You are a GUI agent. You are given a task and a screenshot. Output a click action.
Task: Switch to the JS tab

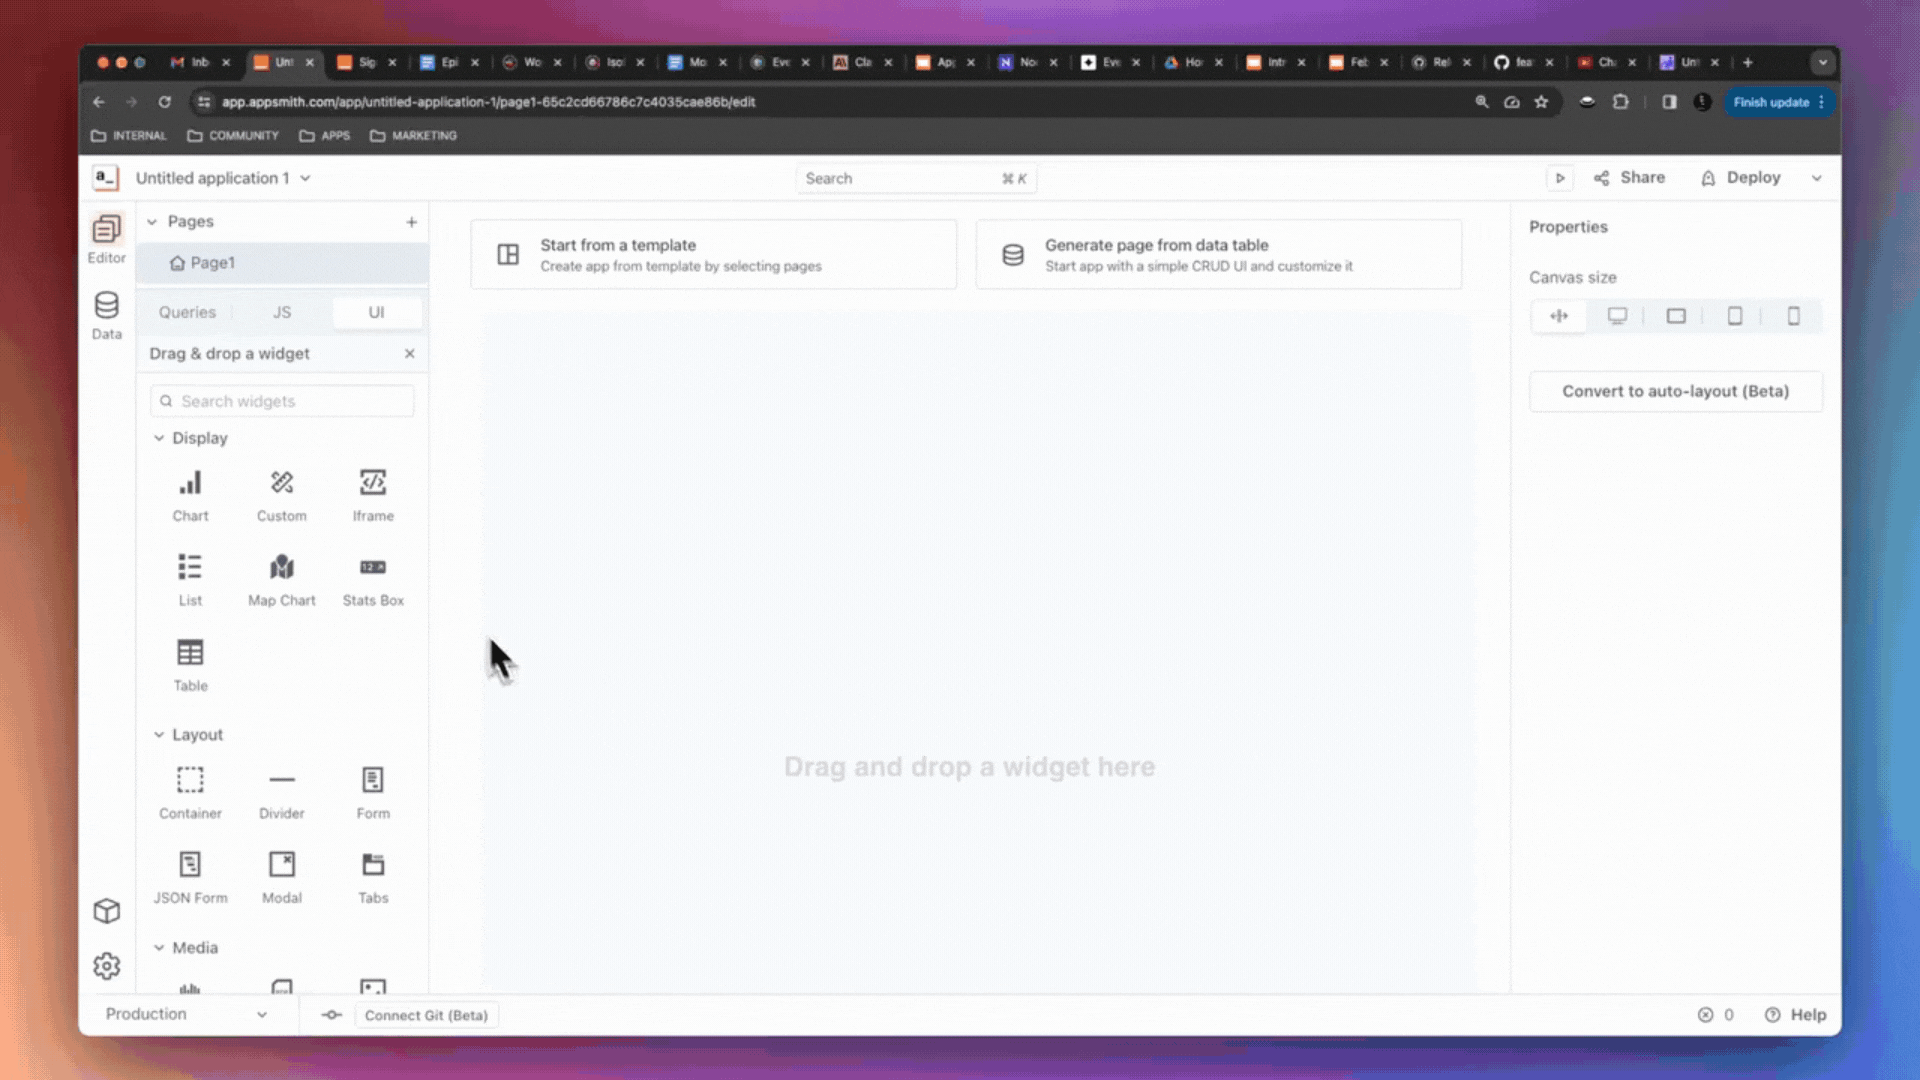(281, 312)
